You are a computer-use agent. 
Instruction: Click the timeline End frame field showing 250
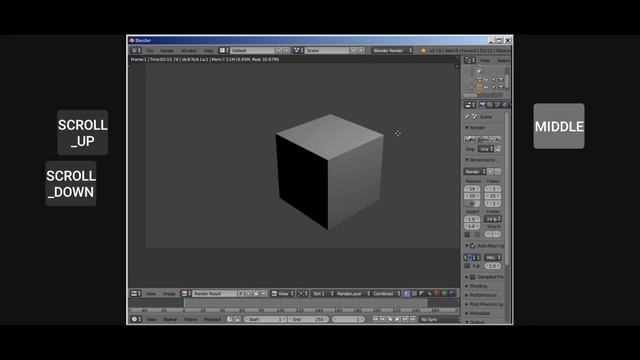tap(309, 319)
